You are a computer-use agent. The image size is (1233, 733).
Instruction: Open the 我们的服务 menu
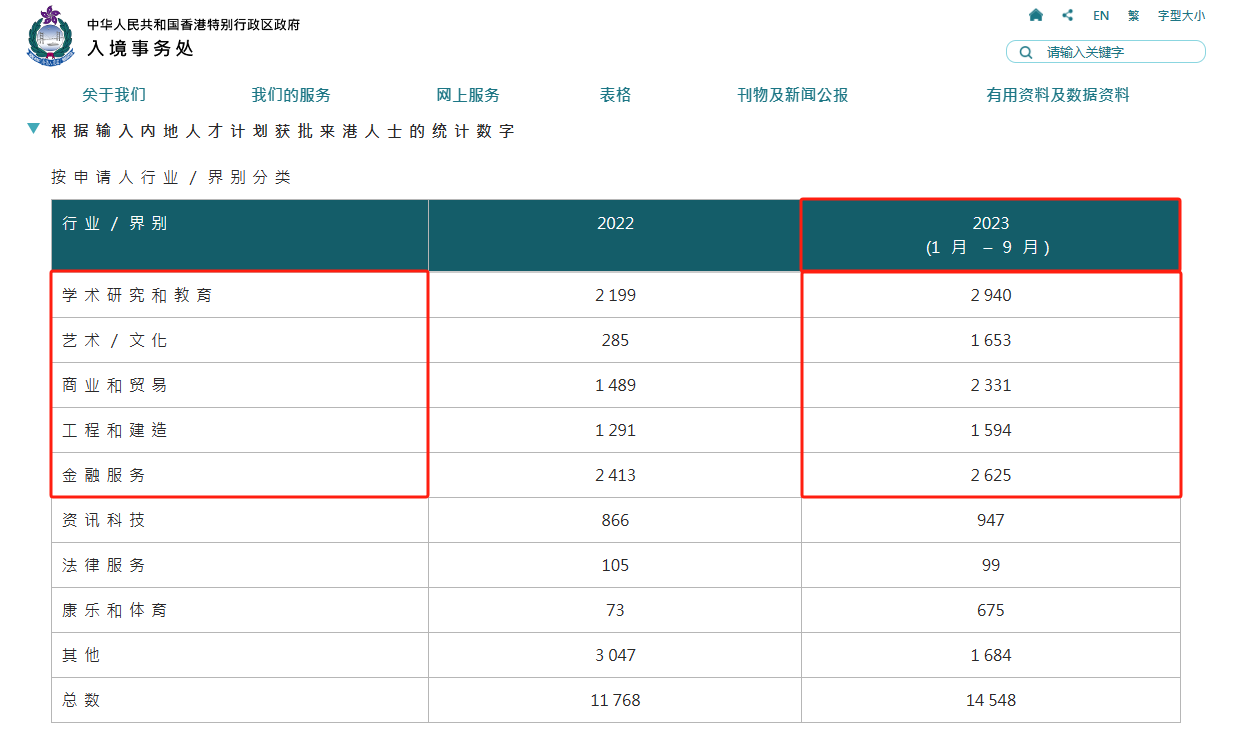291,95
